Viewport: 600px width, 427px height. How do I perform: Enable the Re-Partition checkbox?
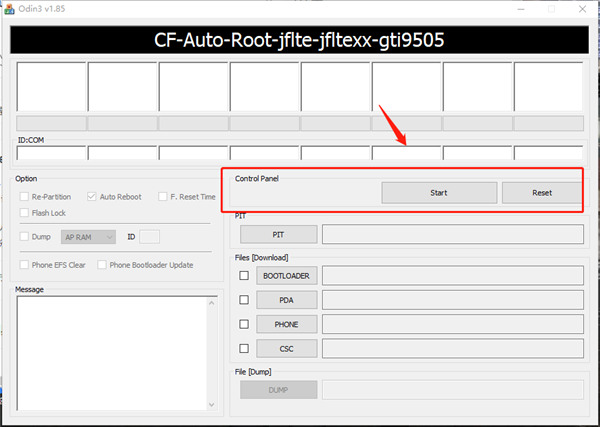coord(24,197)
